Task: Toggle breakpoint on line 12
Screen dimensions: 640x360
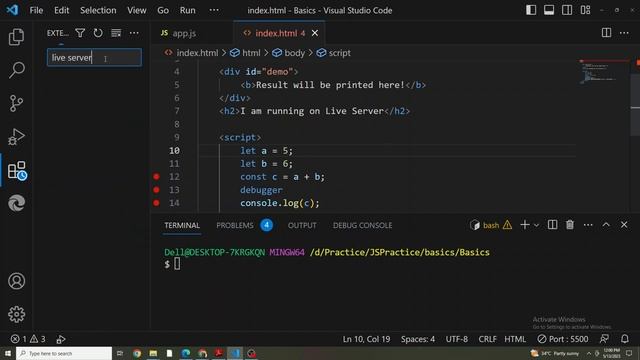Action: 156,177
